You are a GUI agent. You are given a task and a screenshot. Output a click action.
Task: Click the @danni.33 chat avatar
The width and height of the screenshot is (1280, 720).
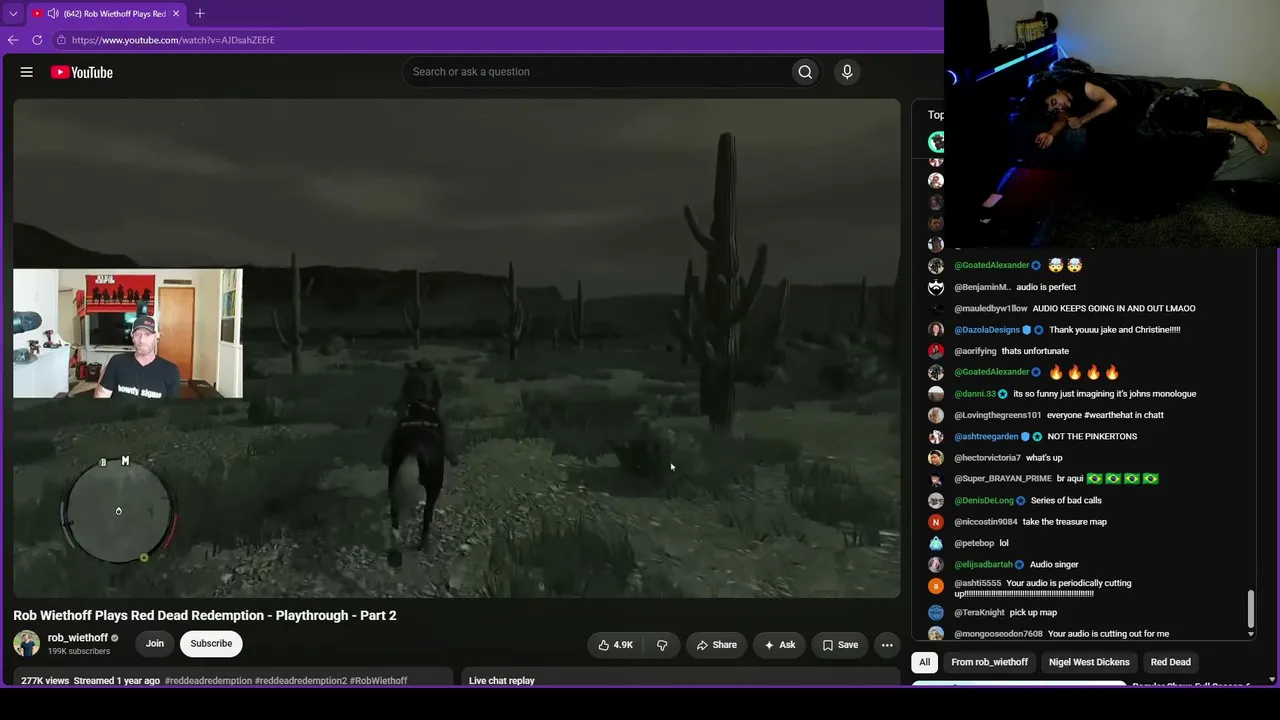(936, 394)
